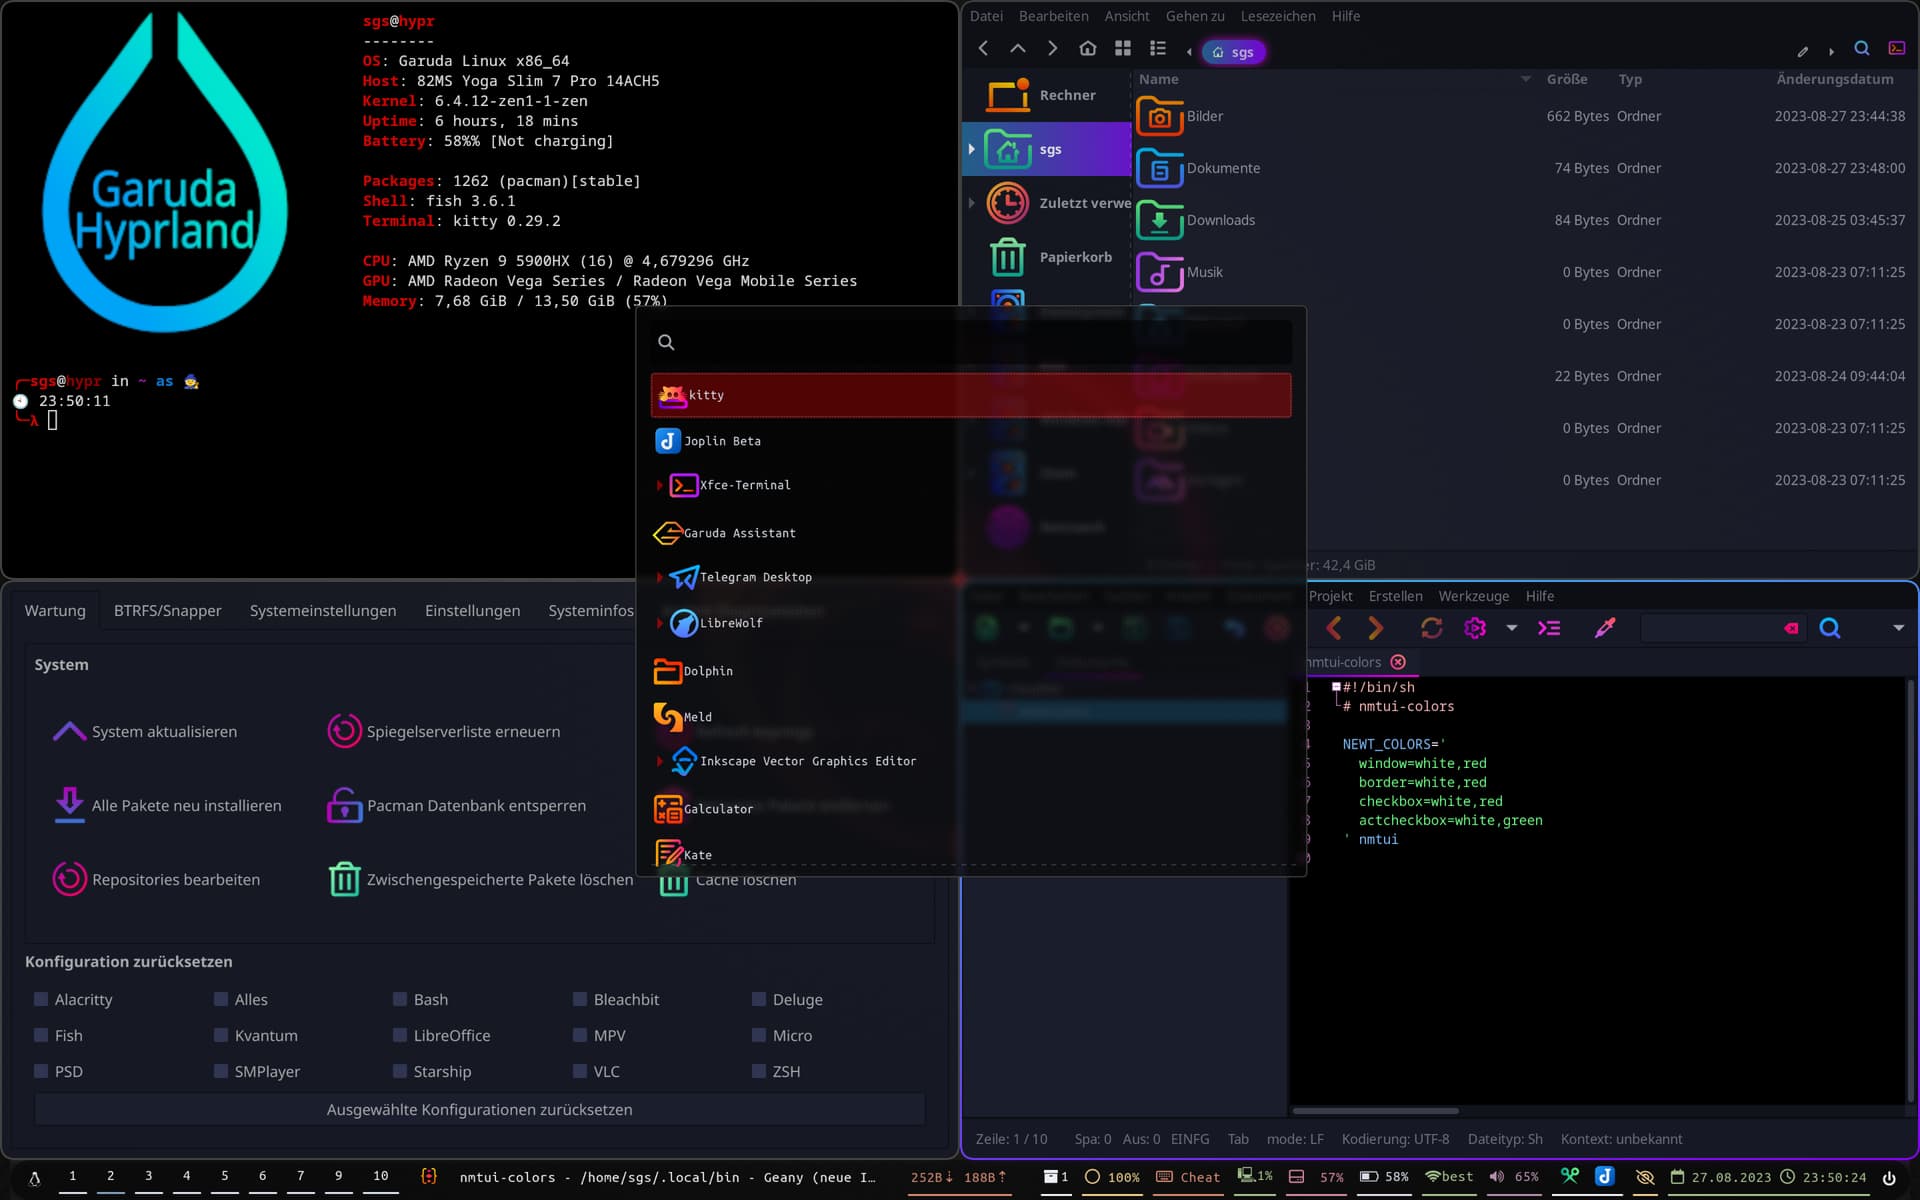Switch to BTRFS/Snapper tab
The height and width of the screenshot is (1200, 1920).
tap(168, 611)
